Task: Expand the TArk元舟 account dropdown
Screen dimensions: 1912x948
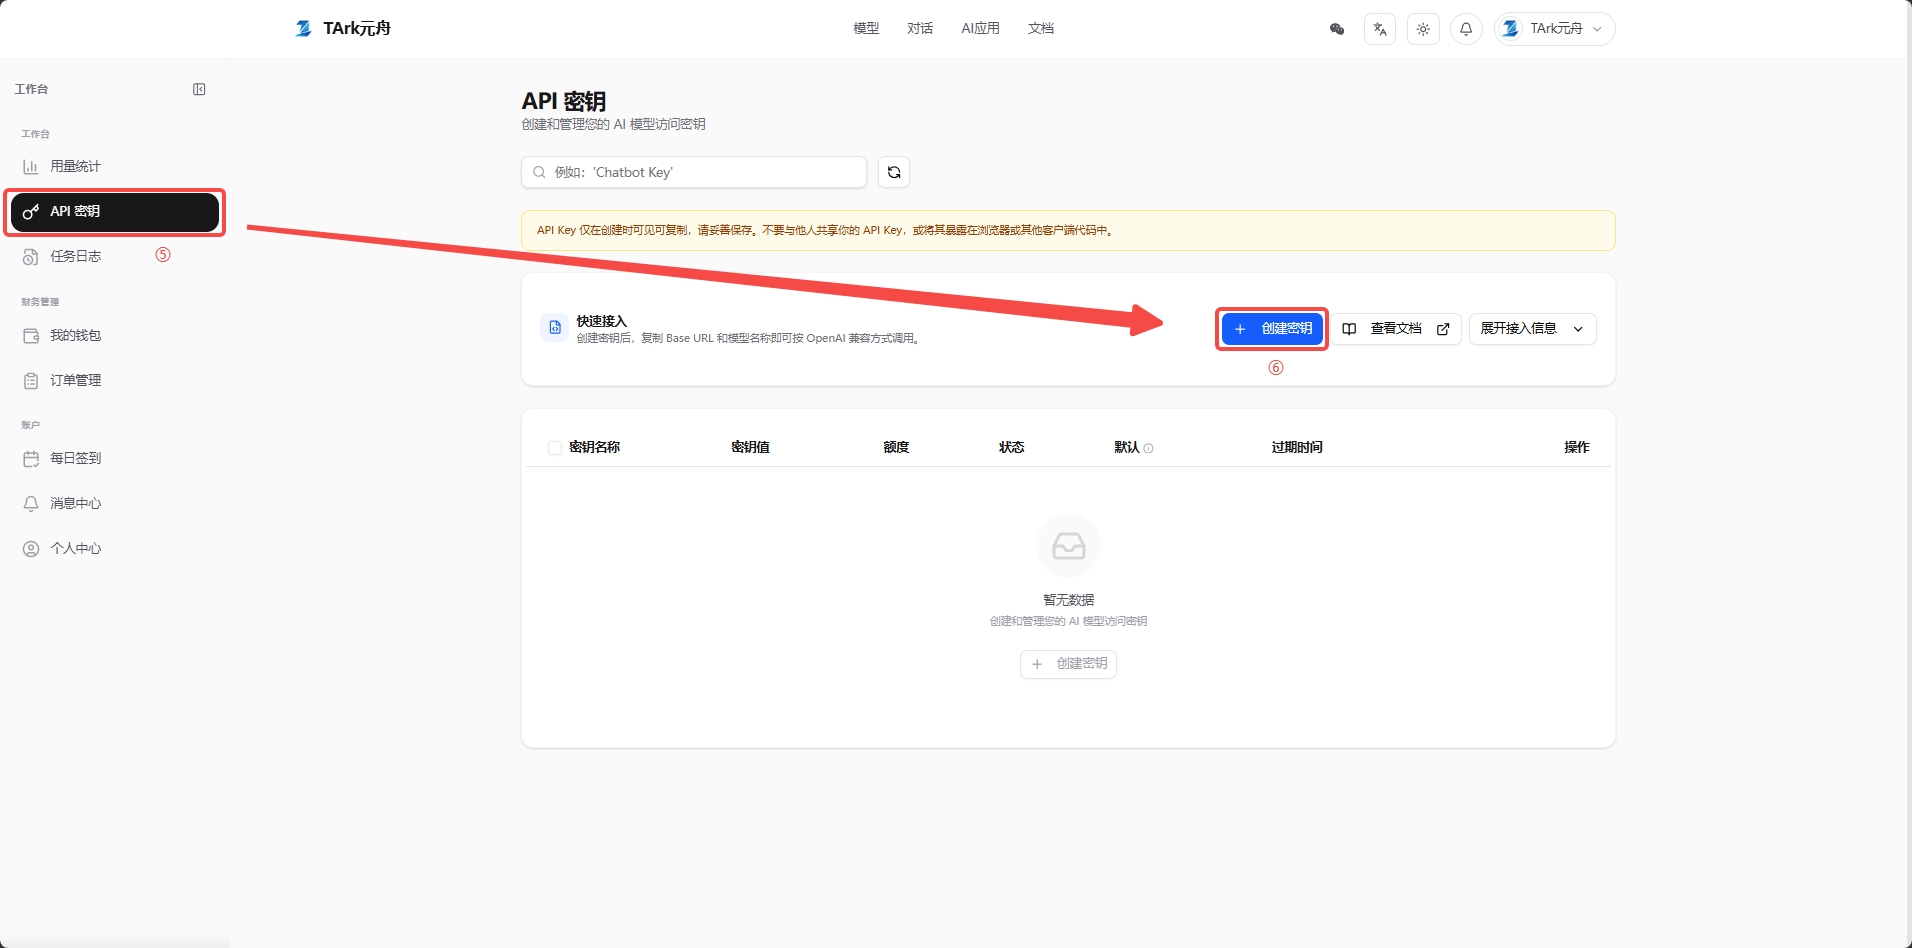Action: click(1555, 29)
